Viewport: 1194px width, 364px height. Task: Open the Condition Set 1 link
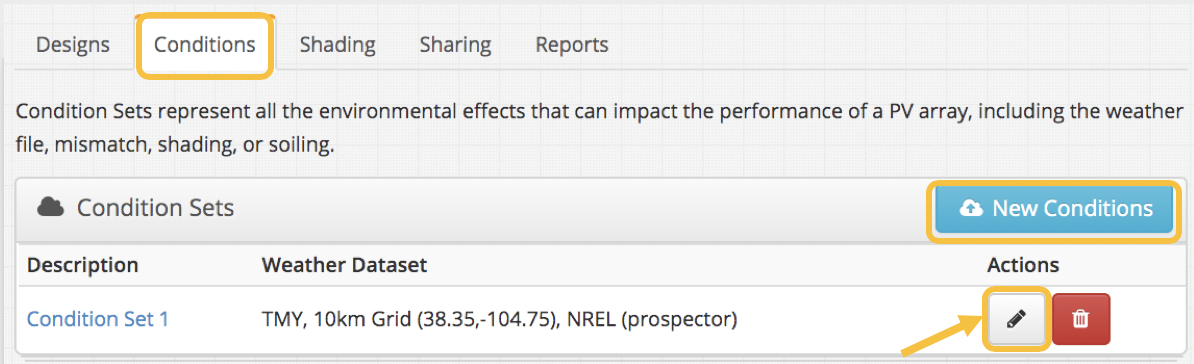coord(97,319)
